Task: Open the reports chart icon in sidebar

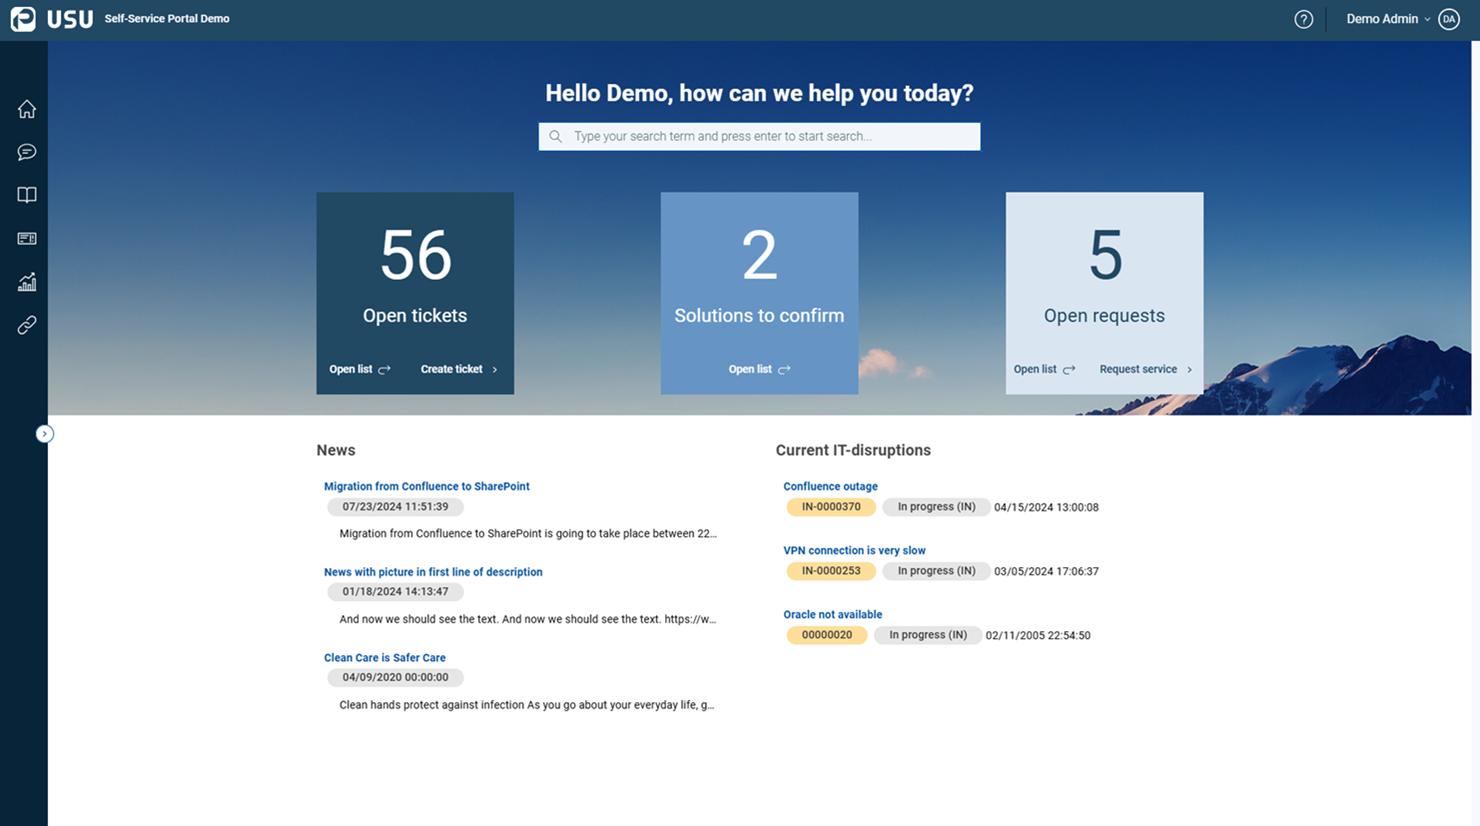Action: [x=27, y=282]
